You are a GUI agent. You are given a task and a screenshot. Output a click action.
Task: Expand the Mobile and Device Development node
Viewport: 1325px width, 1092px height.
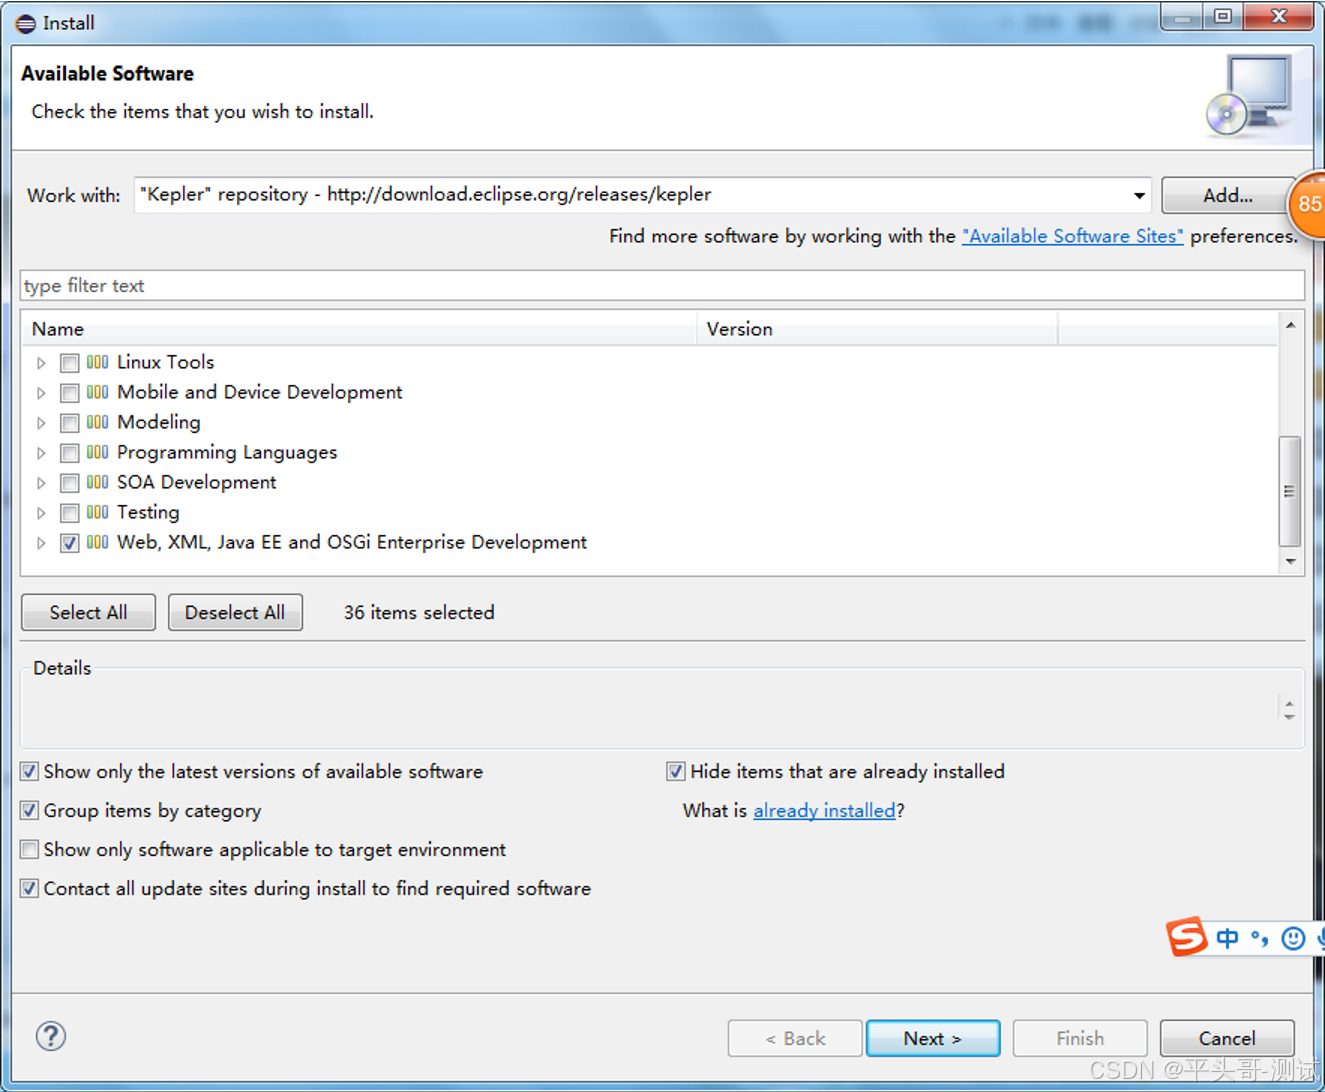click(x=41, y=393)
